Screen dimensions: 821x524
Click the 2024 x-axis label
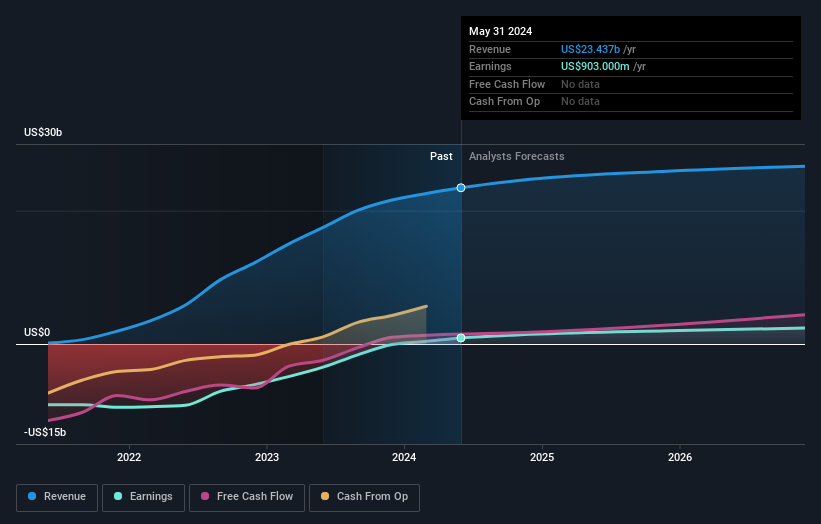(404, 457)
